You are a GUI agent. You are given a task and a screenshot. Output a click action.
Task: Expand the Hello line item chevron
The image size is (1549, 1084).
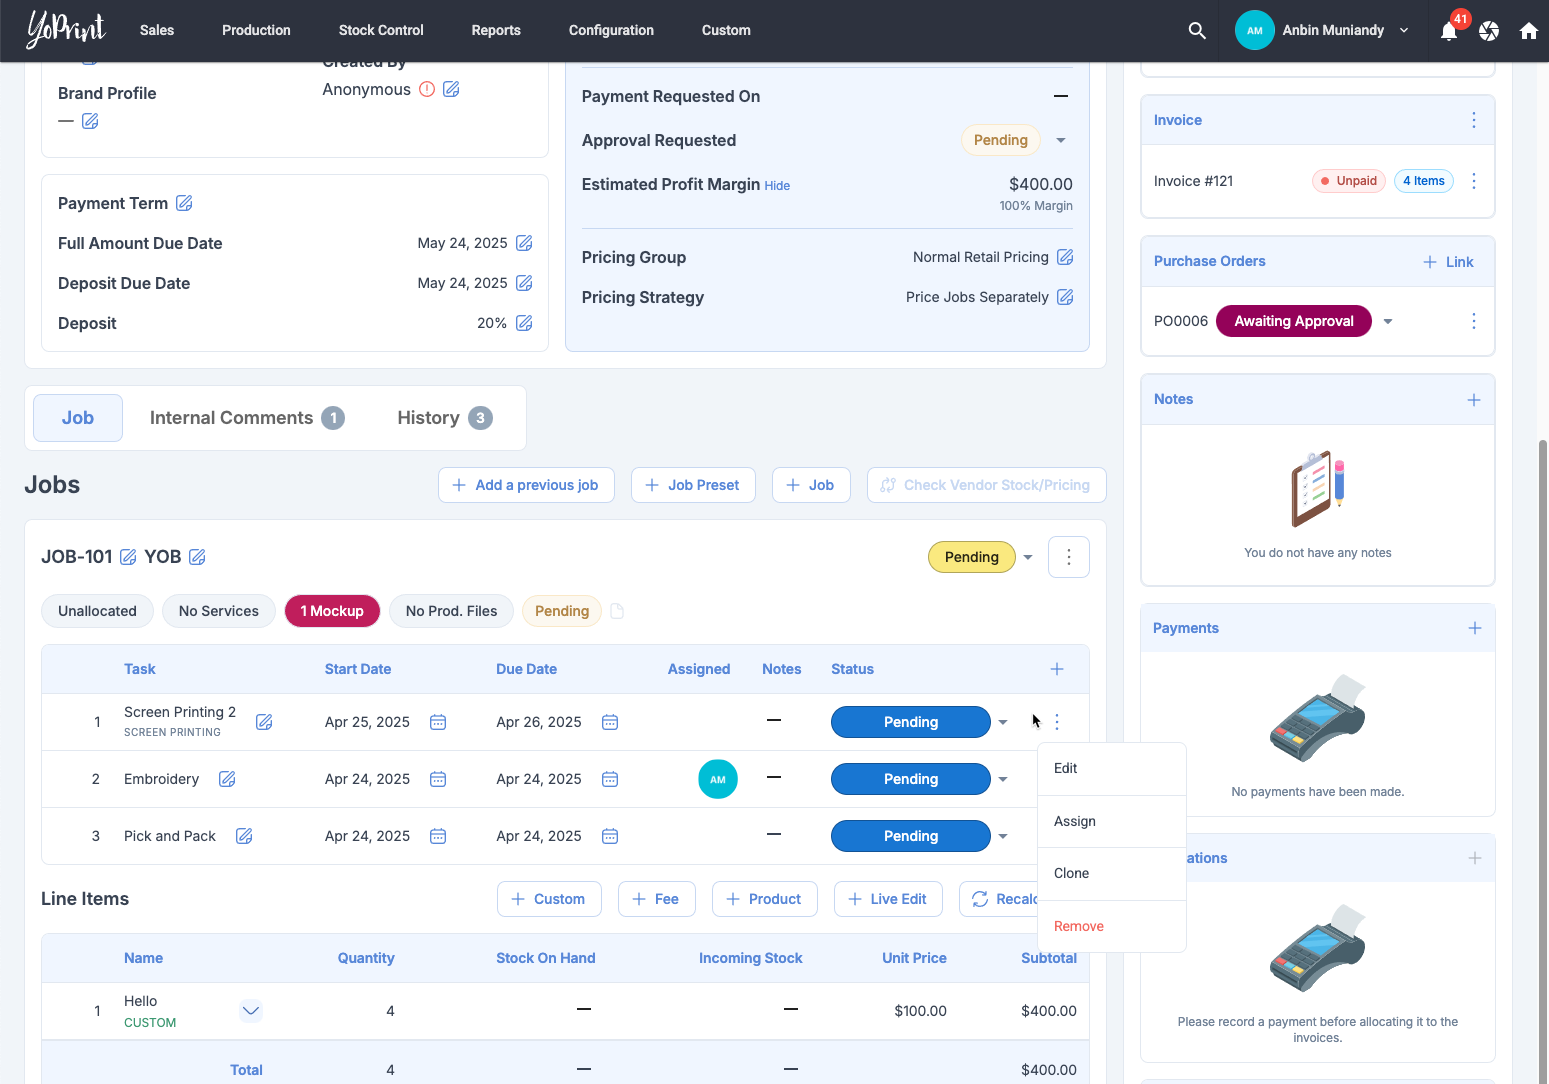click(x=251, y=1010)
